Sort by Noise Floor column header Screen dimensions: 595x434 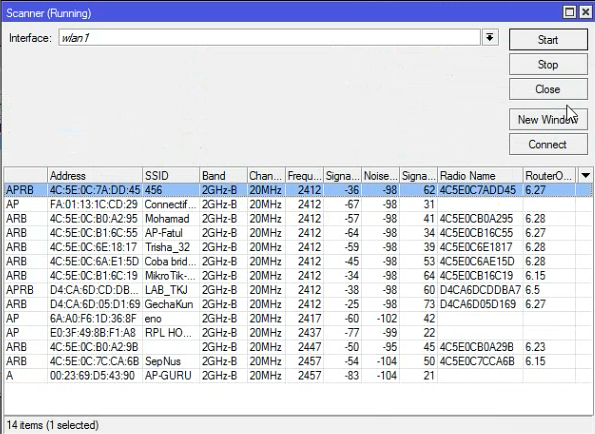click(x=380, y=176)
